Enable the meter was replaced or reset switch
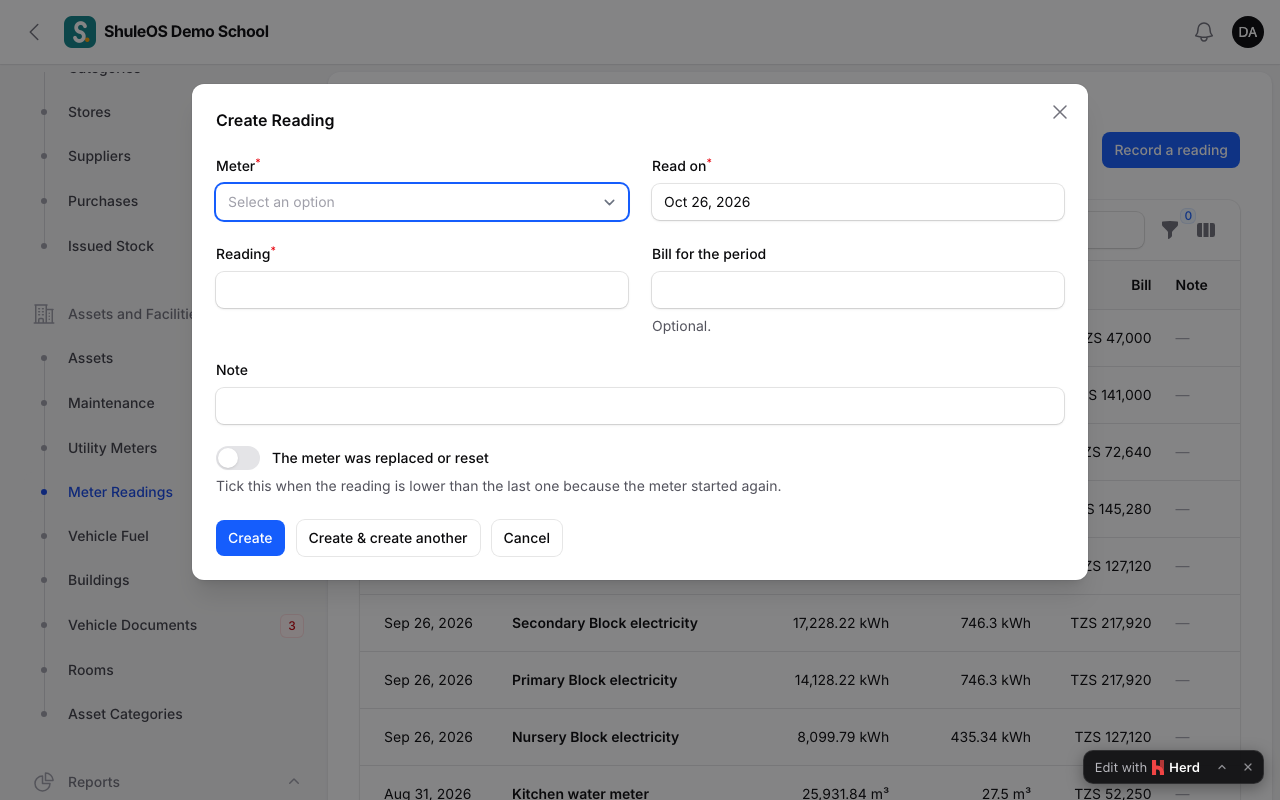 238,458
